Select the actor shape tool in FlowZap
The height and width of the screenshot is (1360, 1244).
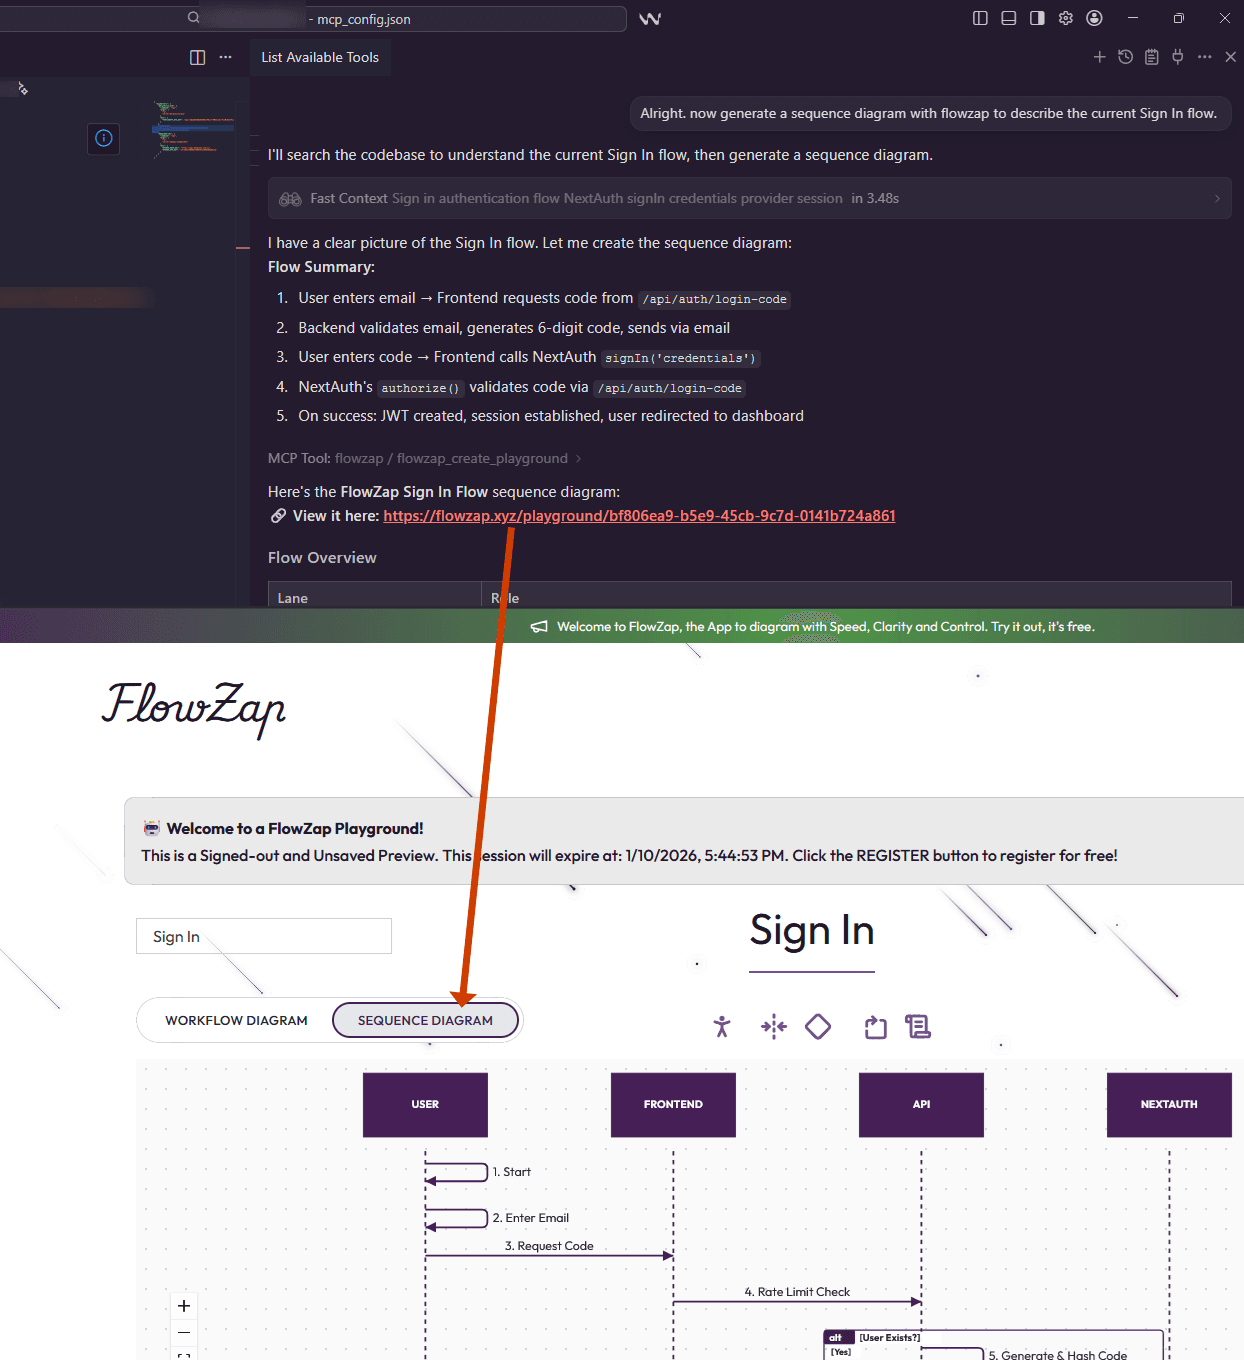tap(722, 1026)
